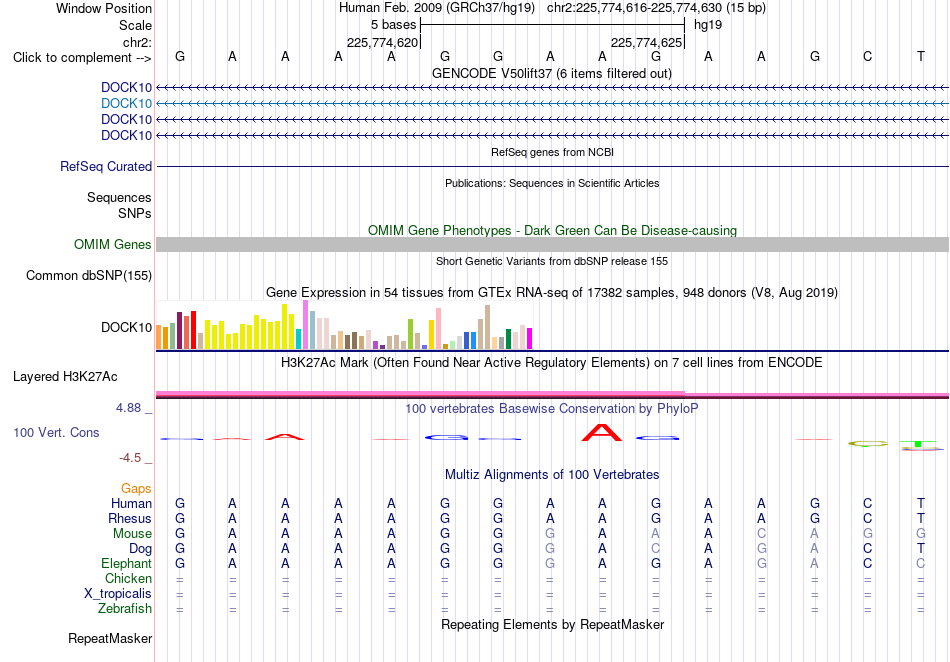Click the GTEx Gene Expression track title
The height and width of the screenshot is (662, 950).
[552, 293]
